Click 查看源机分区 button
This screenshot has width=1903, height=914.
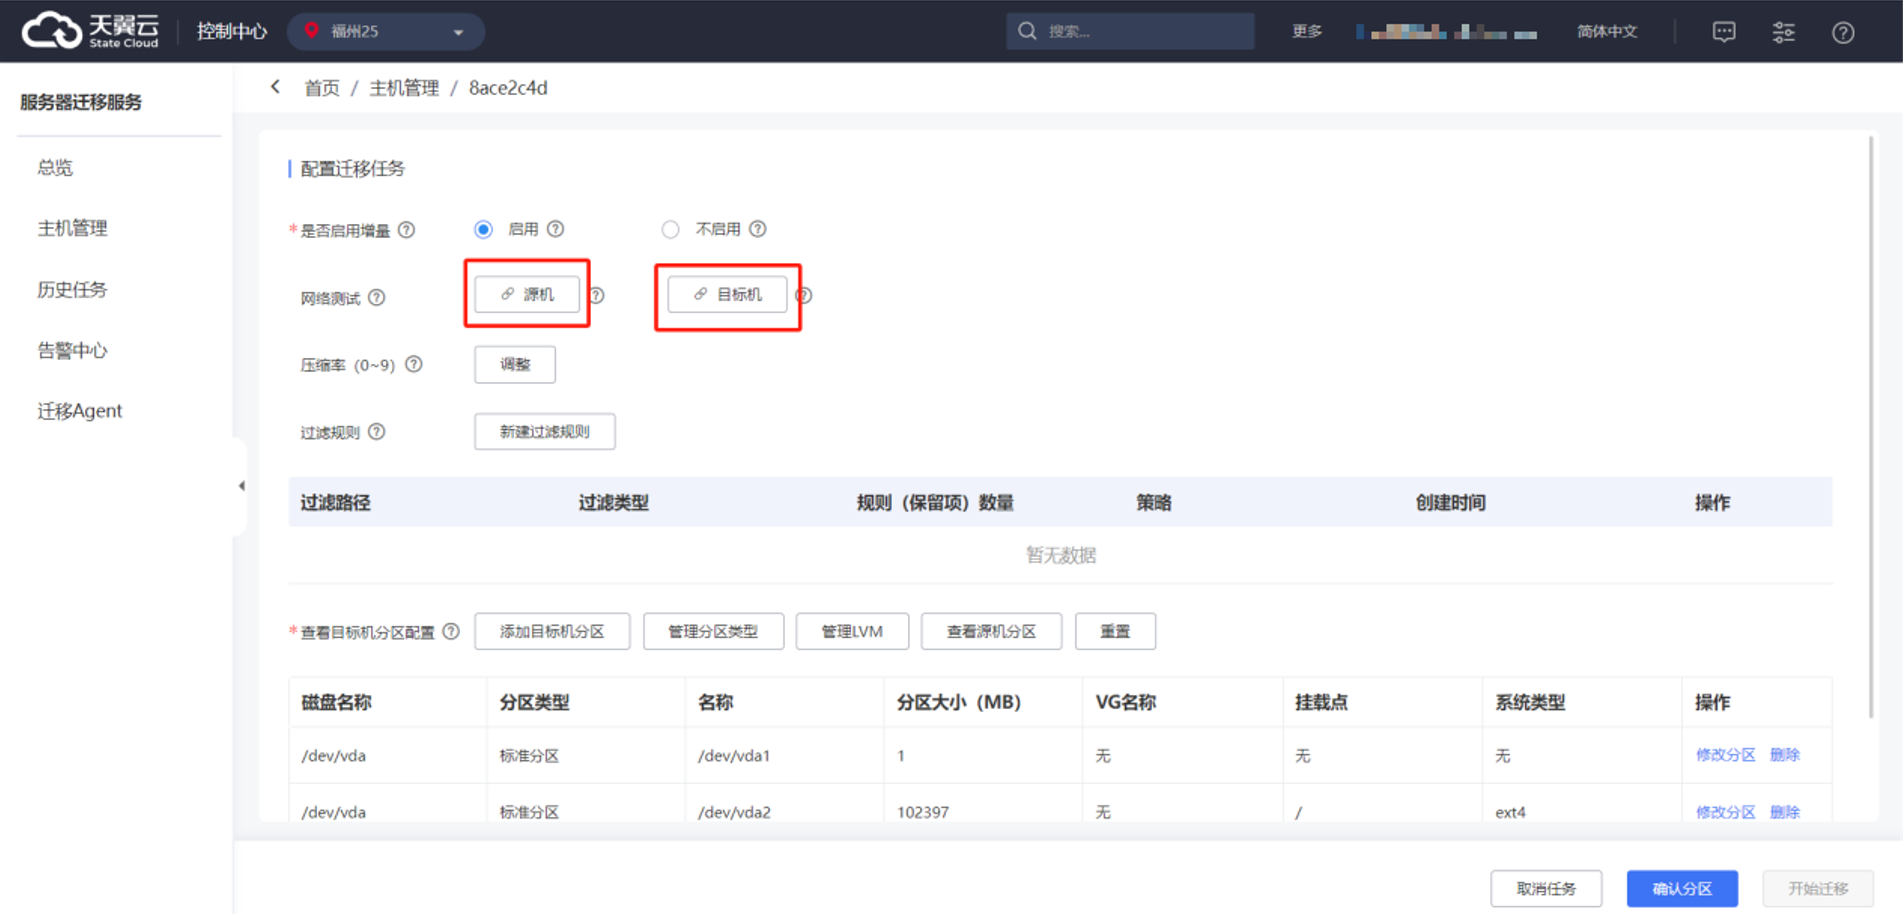tap(991, 631)
